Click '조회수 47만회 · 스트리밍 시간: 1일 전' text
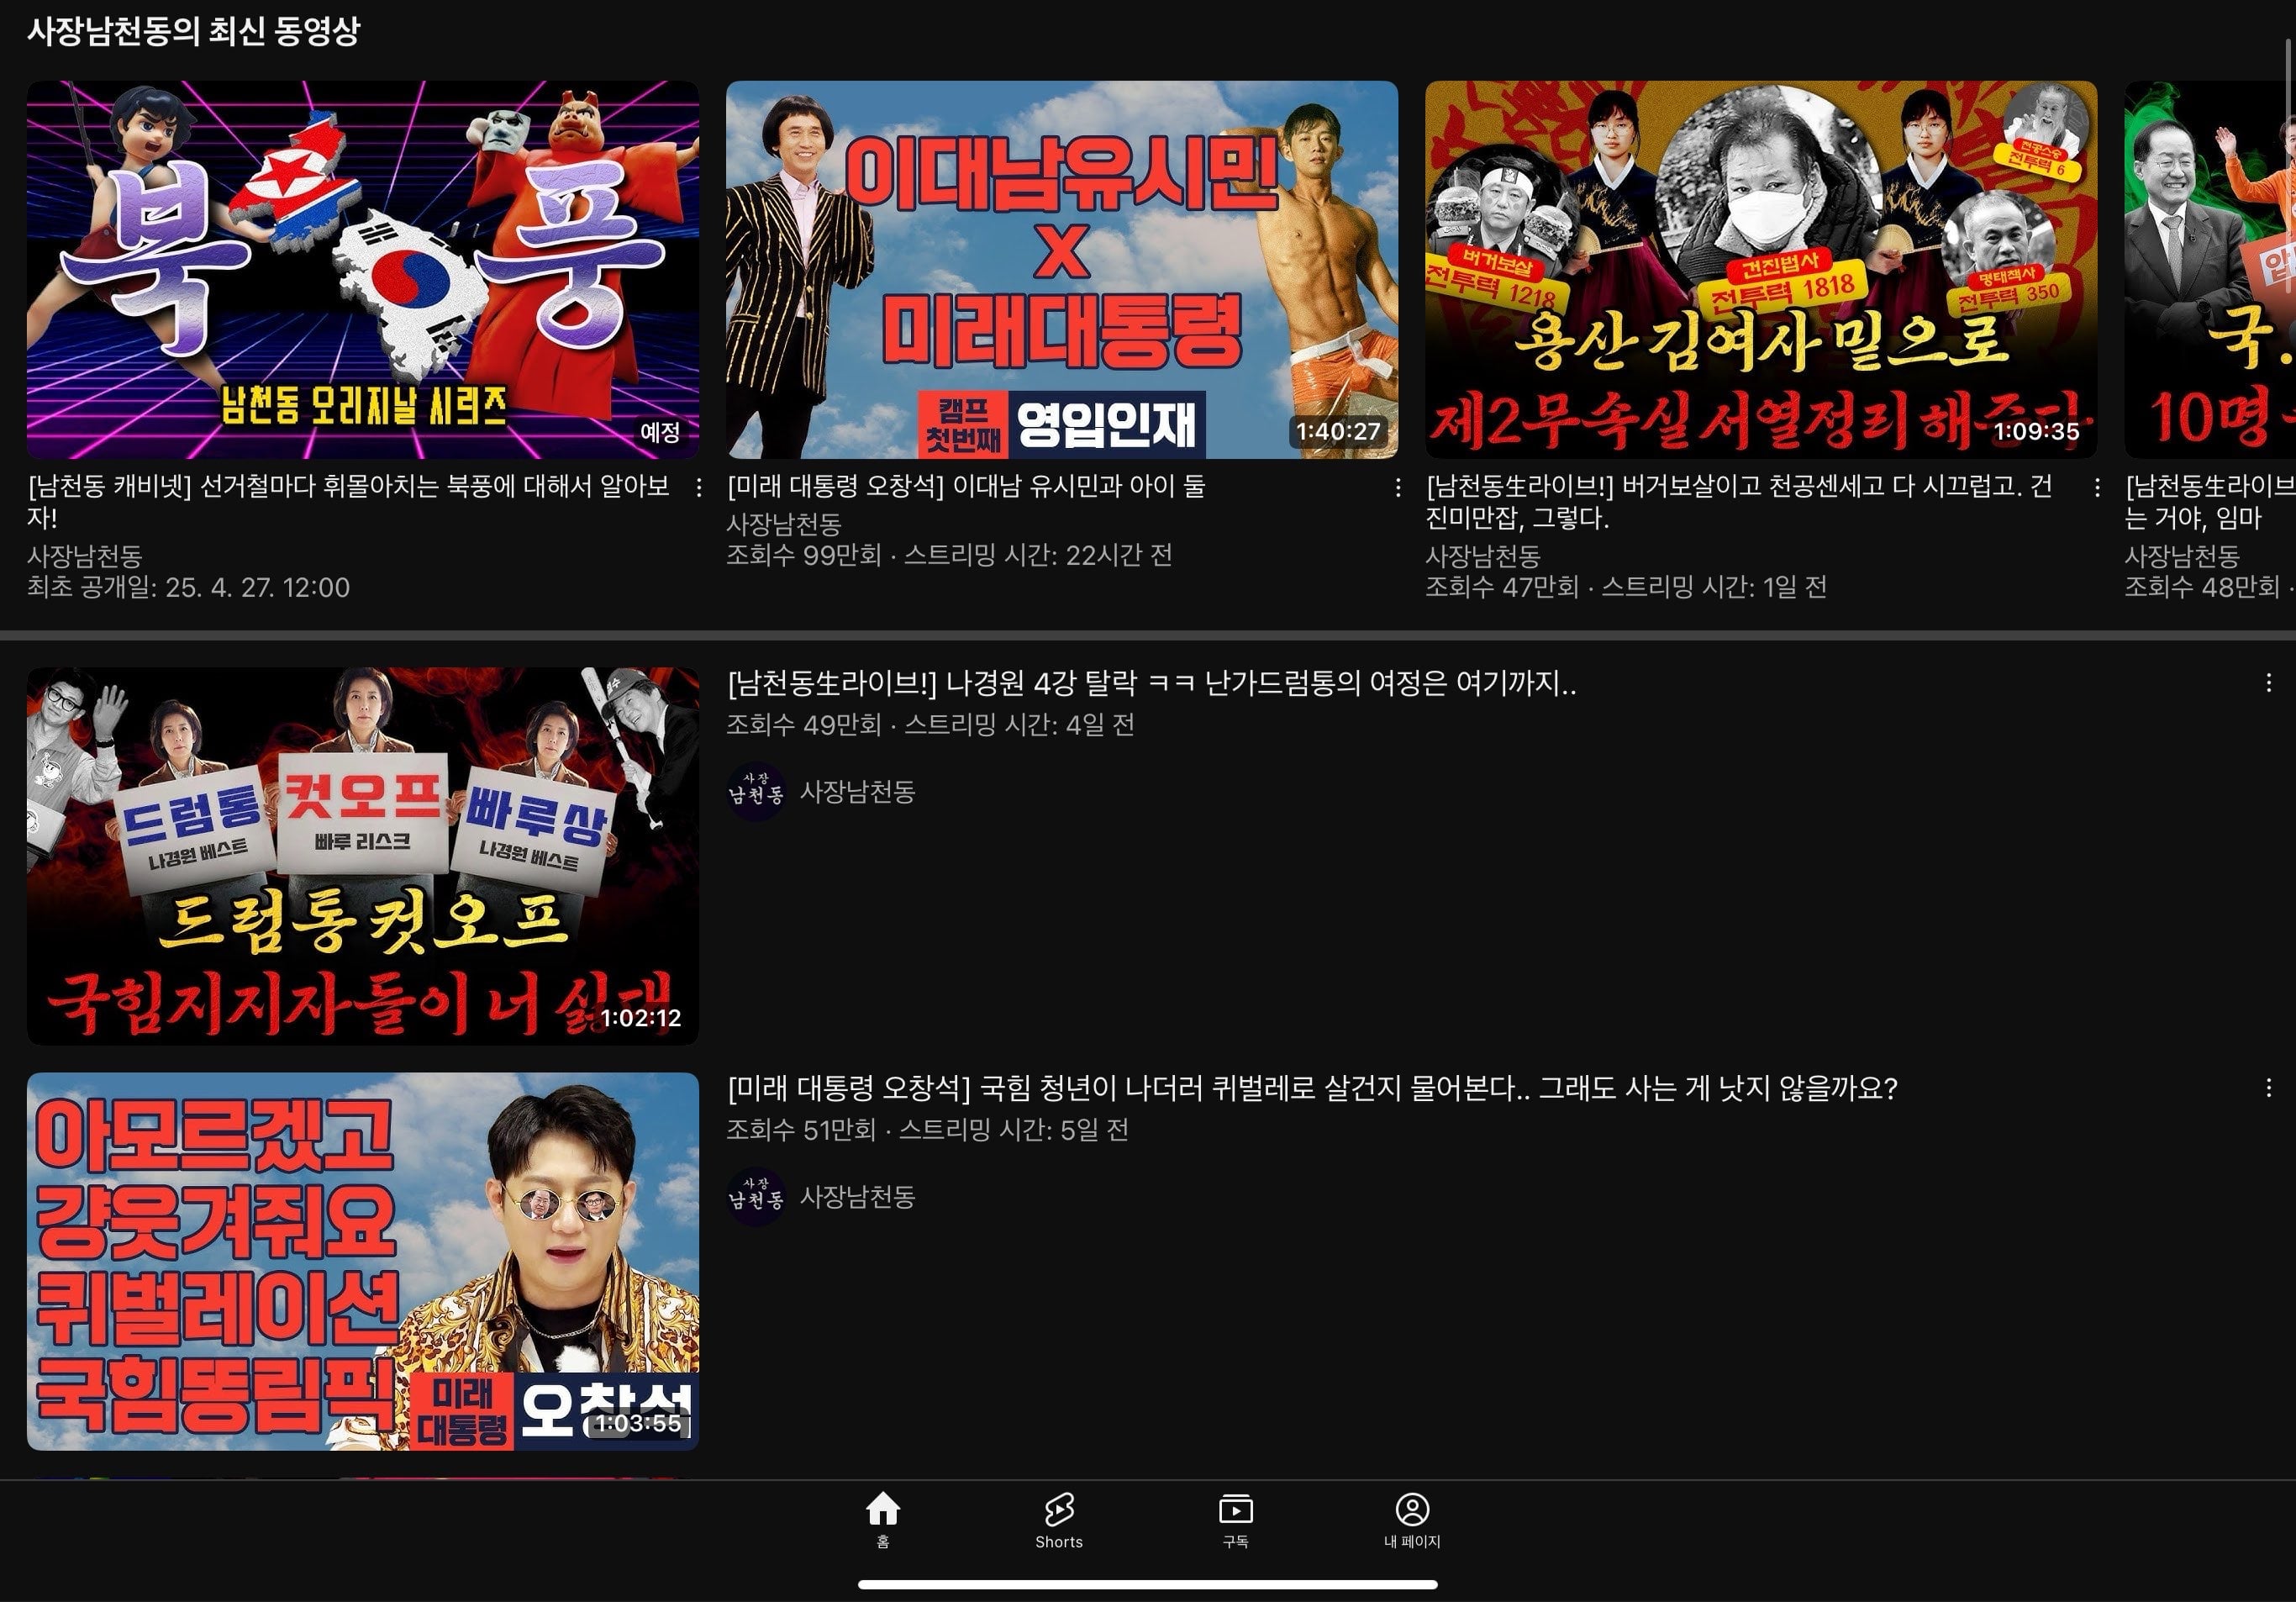This screenshot has height=1602, width=2296. point(1626,587)
